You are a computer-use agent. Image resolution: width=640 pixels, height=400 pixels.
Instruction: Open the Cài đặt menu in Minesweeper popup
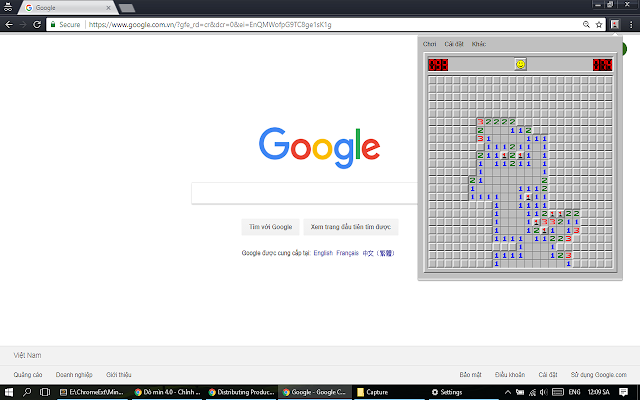[454, 44]
